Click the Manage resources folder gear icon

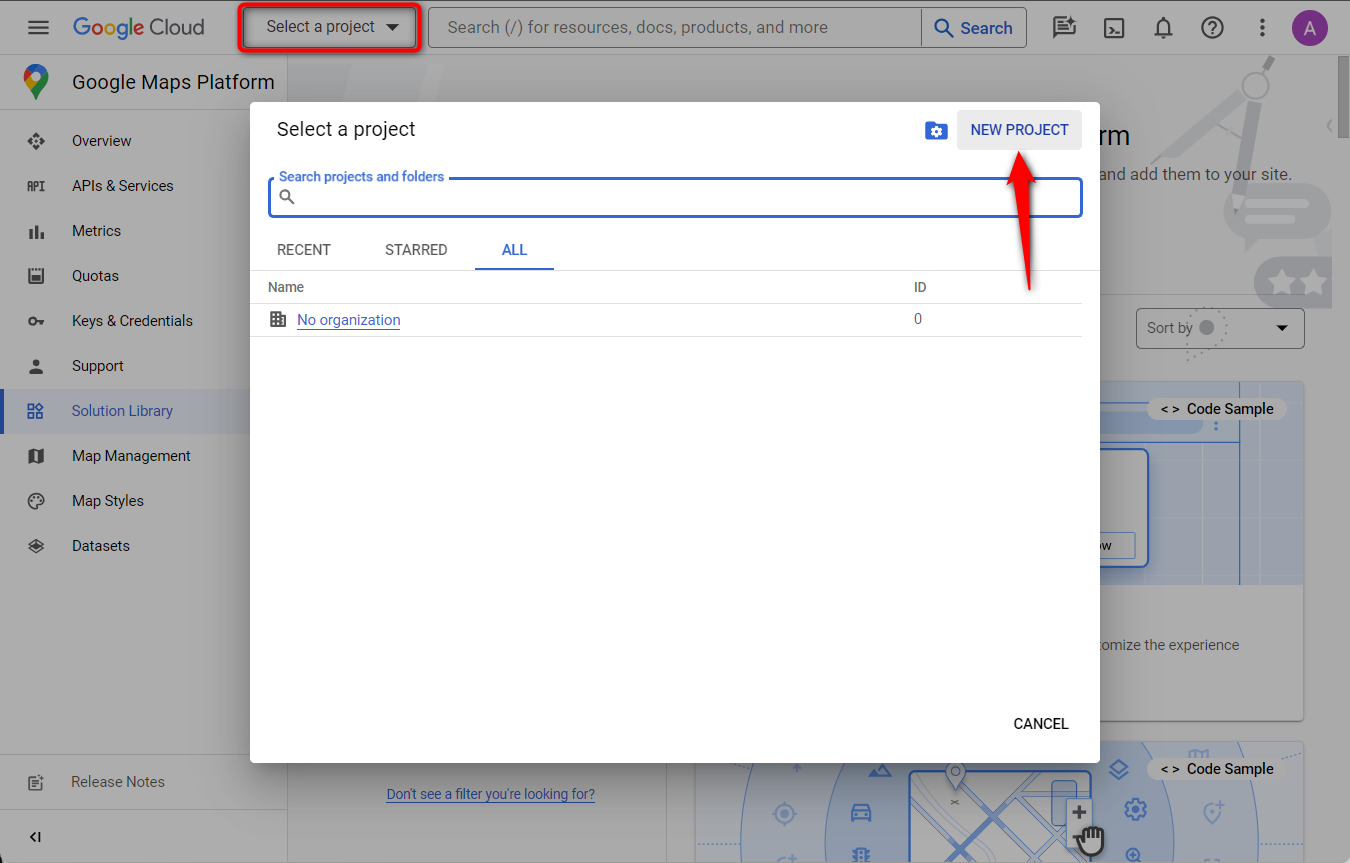click(x=936, y=130)
